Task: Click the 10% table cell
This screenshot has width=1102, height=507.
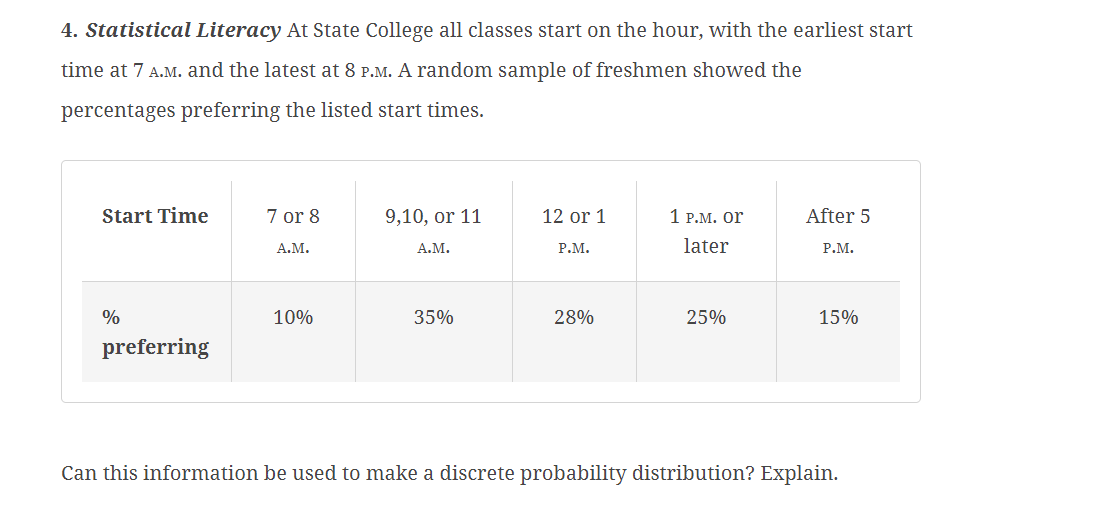Action: 293,332
